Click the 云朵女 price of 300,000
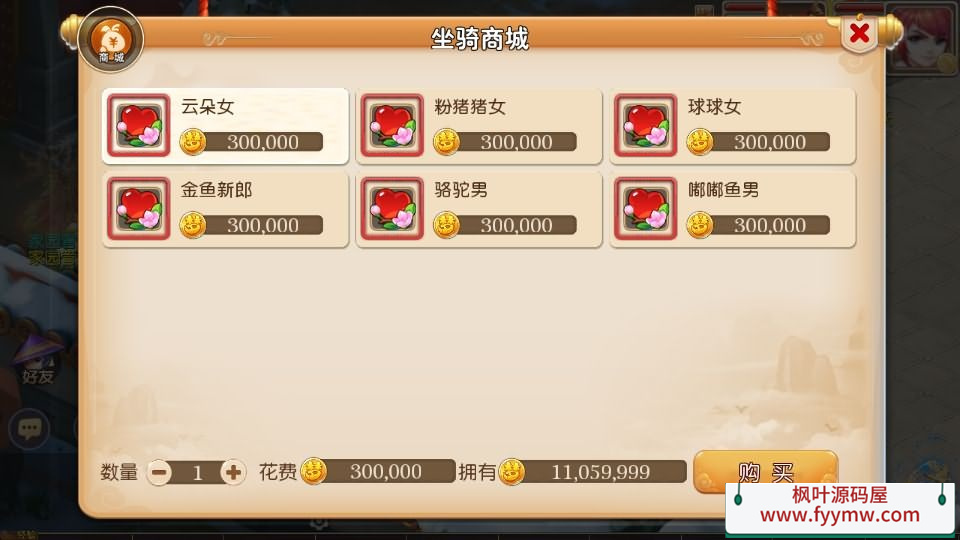This screenshot has height=540, width=960. pyautogui.click(x=263, y=142)
